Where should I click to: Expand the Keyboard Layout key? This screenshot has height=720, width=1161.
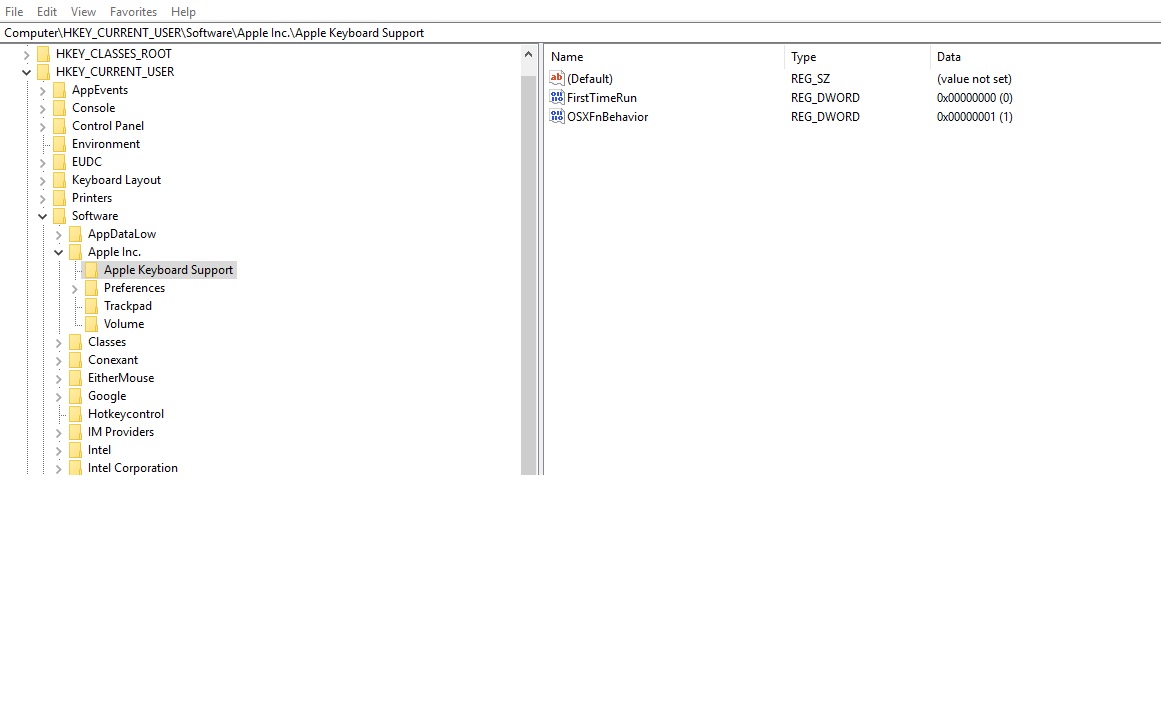pyautogui.click(x=42, y=180)
